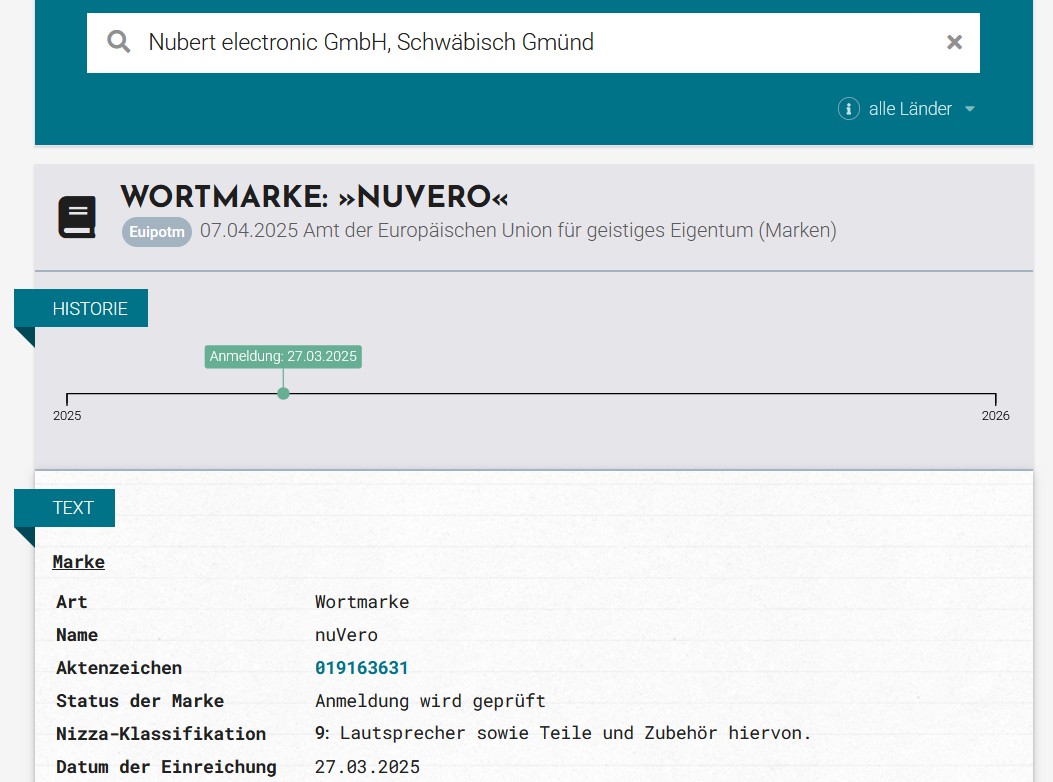Click the status text Anmeldung wird geprüft
1053x782 pixels.
click(x=430, y=700)
